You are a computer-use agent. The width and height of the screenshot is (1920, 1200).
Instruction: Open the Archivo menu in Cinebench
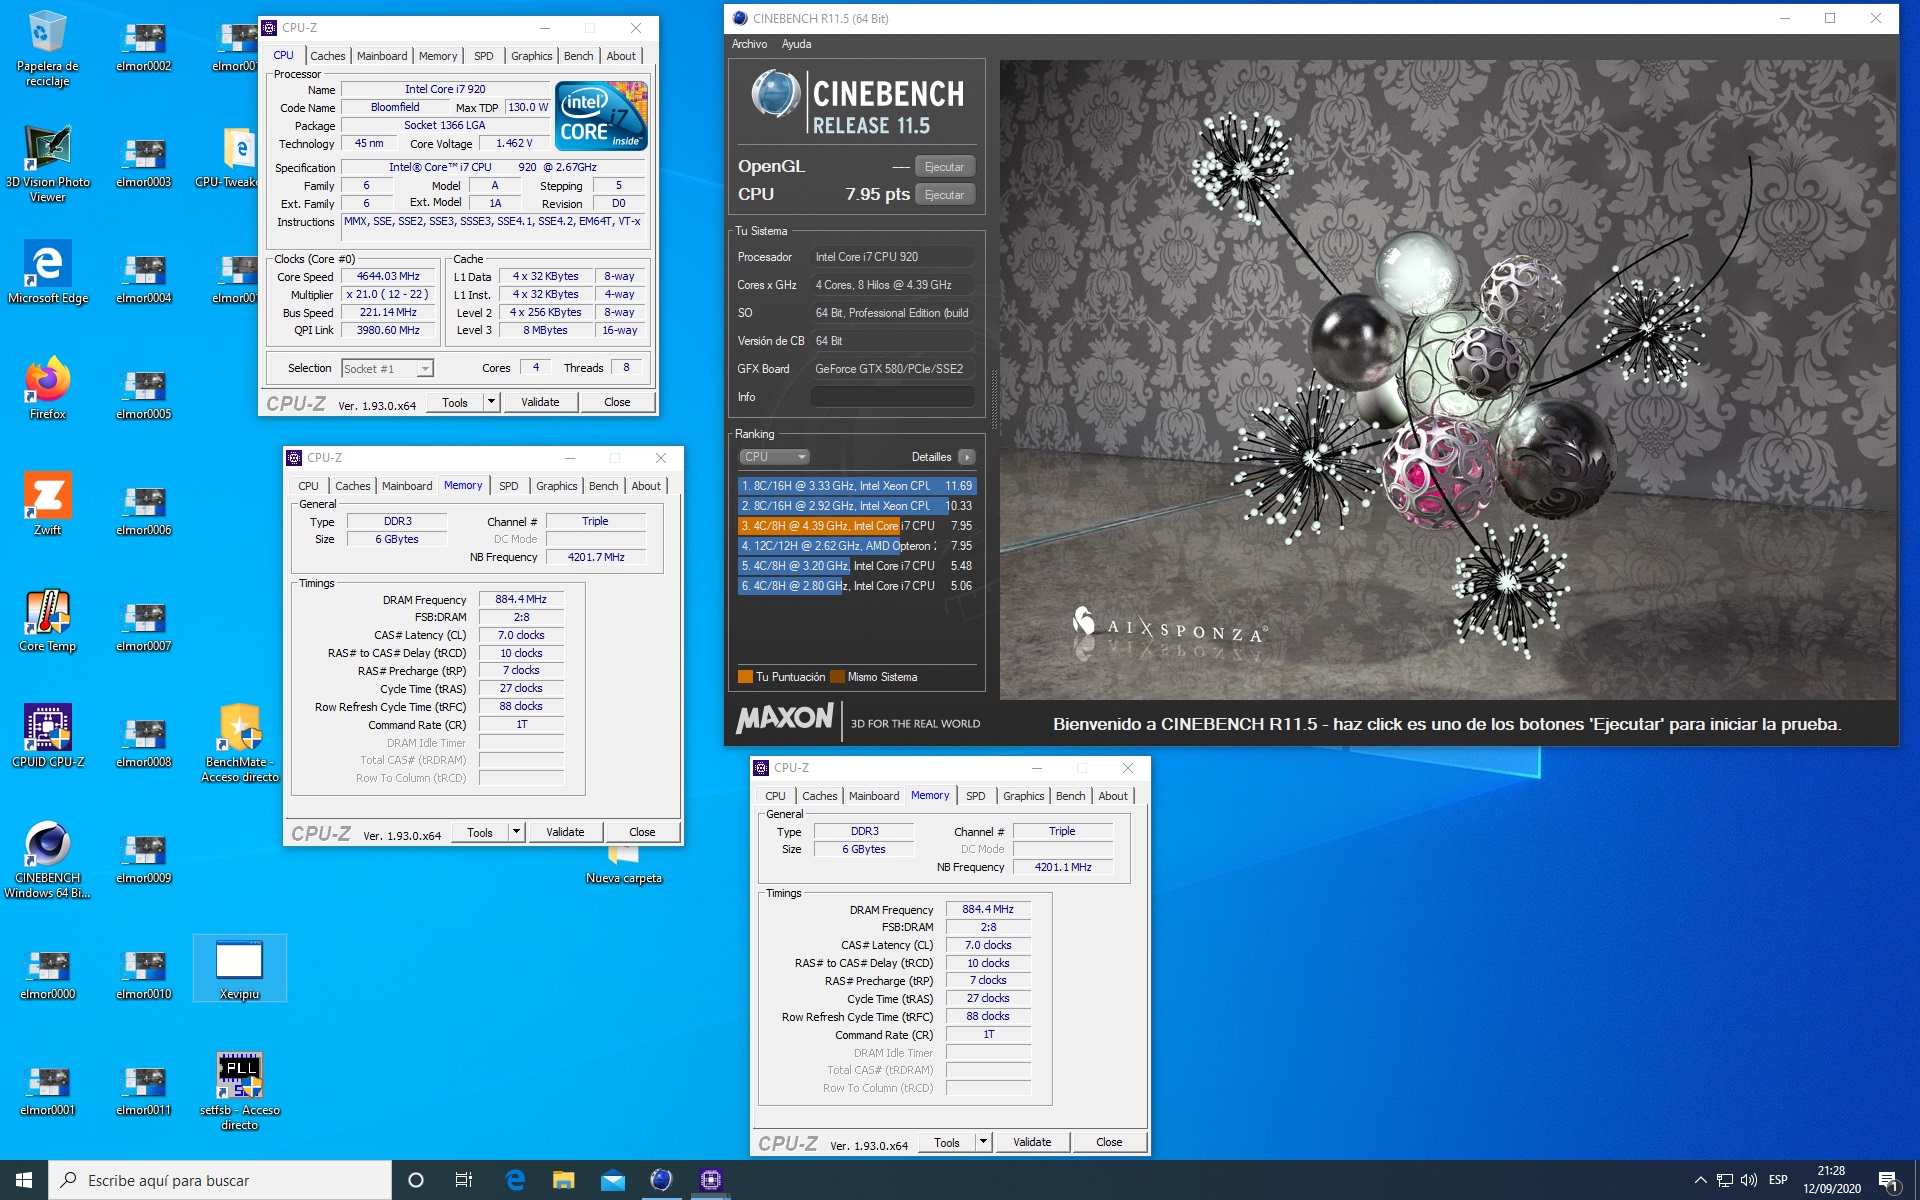click(749, 44)
